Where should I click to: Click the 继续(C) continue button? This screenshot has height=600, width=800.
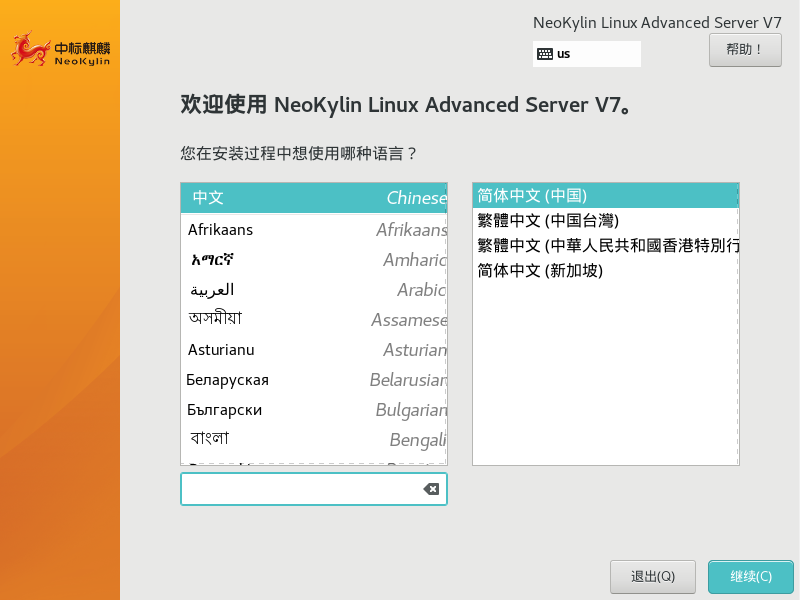click(x=750, y=577)
